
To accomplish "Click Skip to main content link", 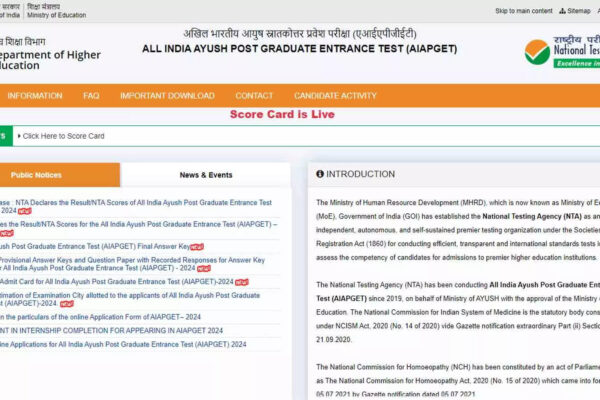I will [x=523, y=11].
